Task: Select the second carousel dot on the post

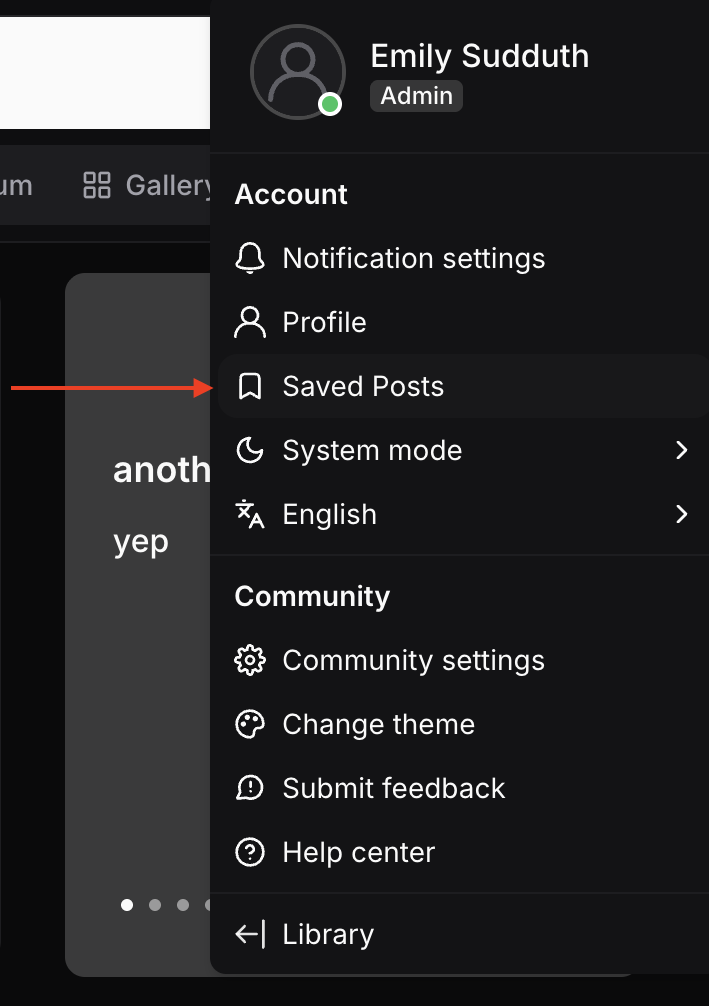Action: (x=155, y=905)
